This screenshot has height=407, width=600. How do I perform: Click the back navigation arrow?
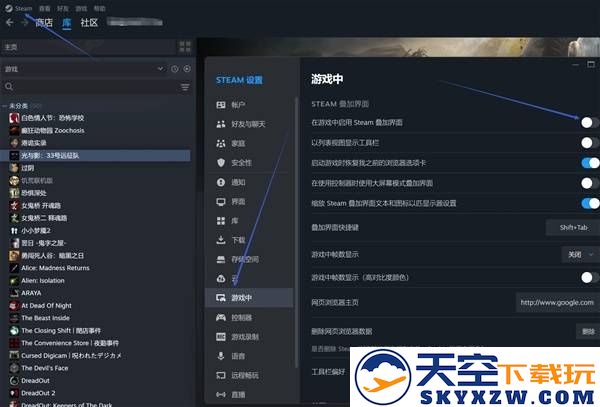[x=10, y=23]
